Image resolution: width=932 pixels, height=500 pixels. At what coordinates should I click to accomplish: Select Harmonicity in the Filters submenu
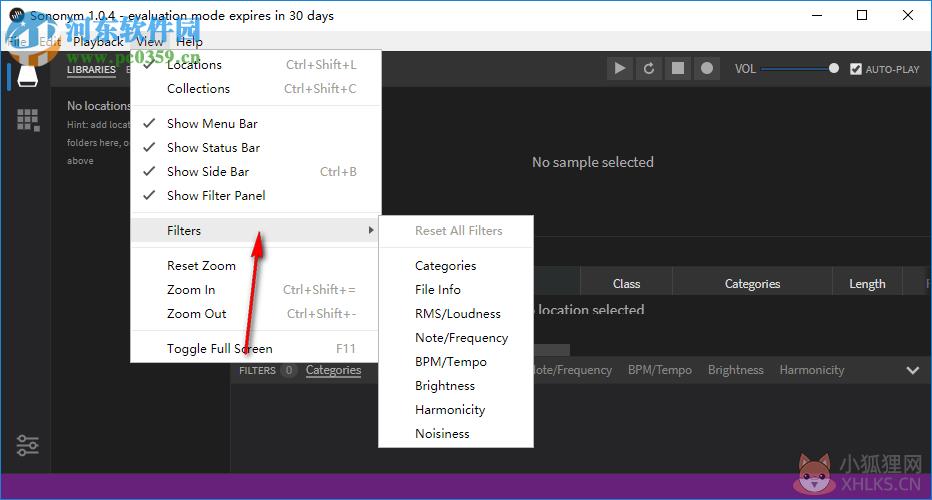coord(456,410)
